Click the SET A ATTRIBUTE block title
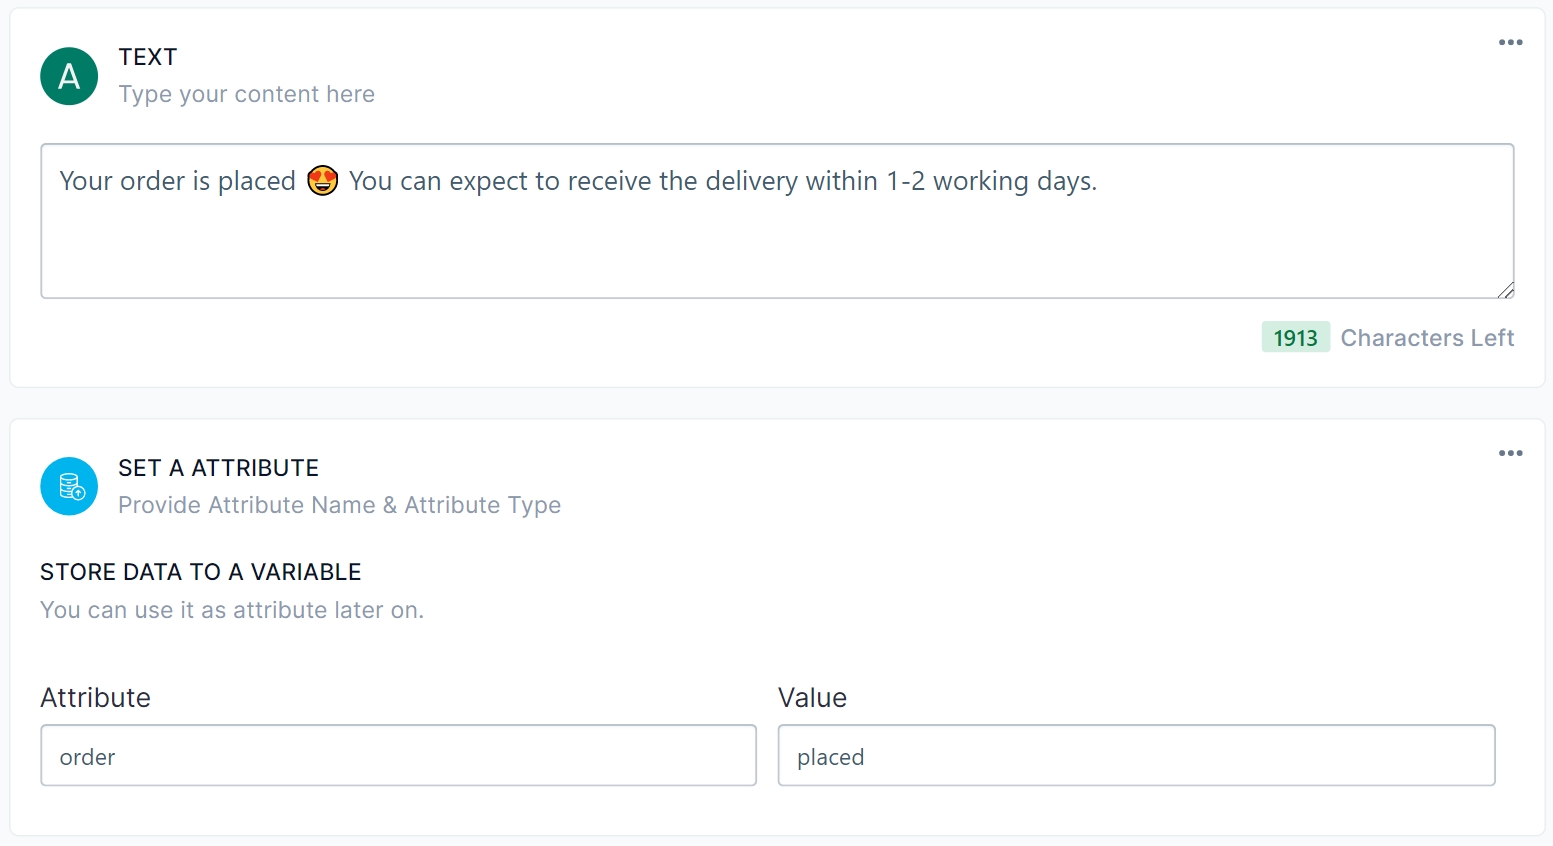Screen dimensions: 1553x846 click(x=218, y=468)
